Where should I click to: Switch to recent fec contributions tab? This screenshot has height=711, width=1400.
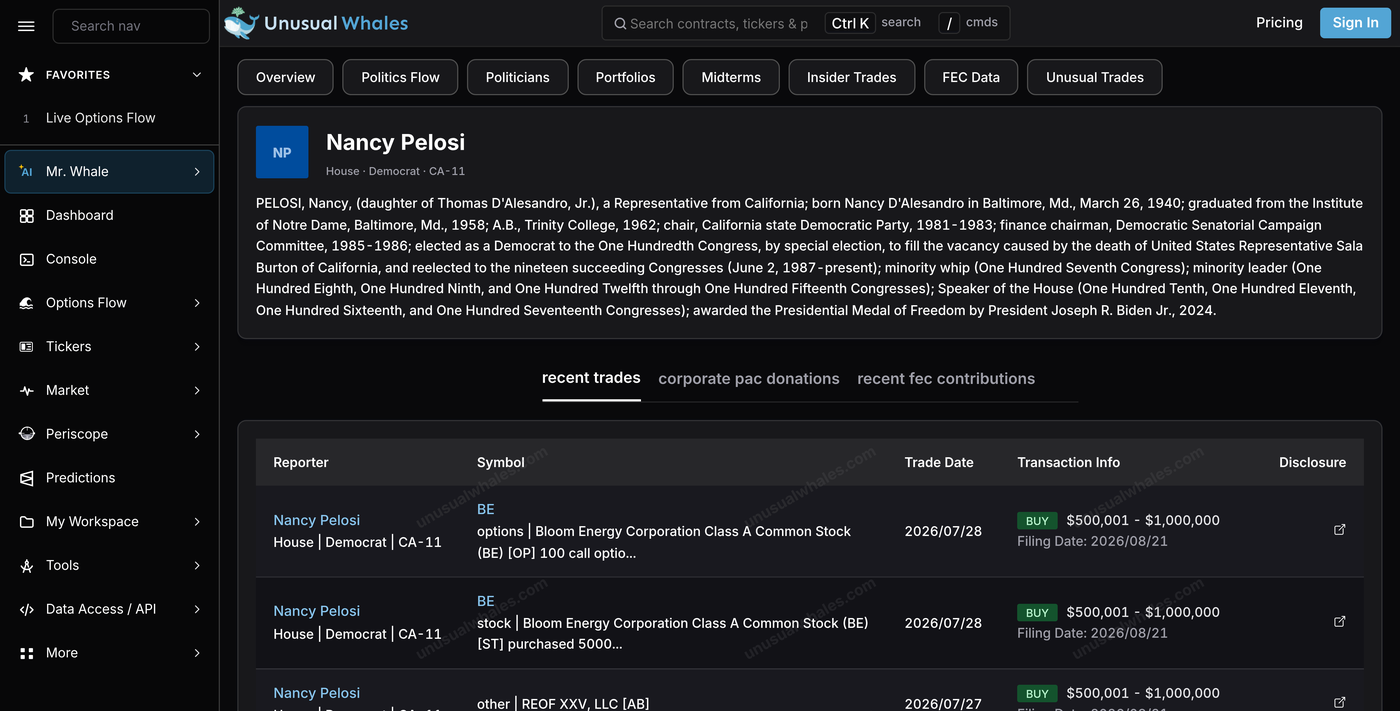946,379
